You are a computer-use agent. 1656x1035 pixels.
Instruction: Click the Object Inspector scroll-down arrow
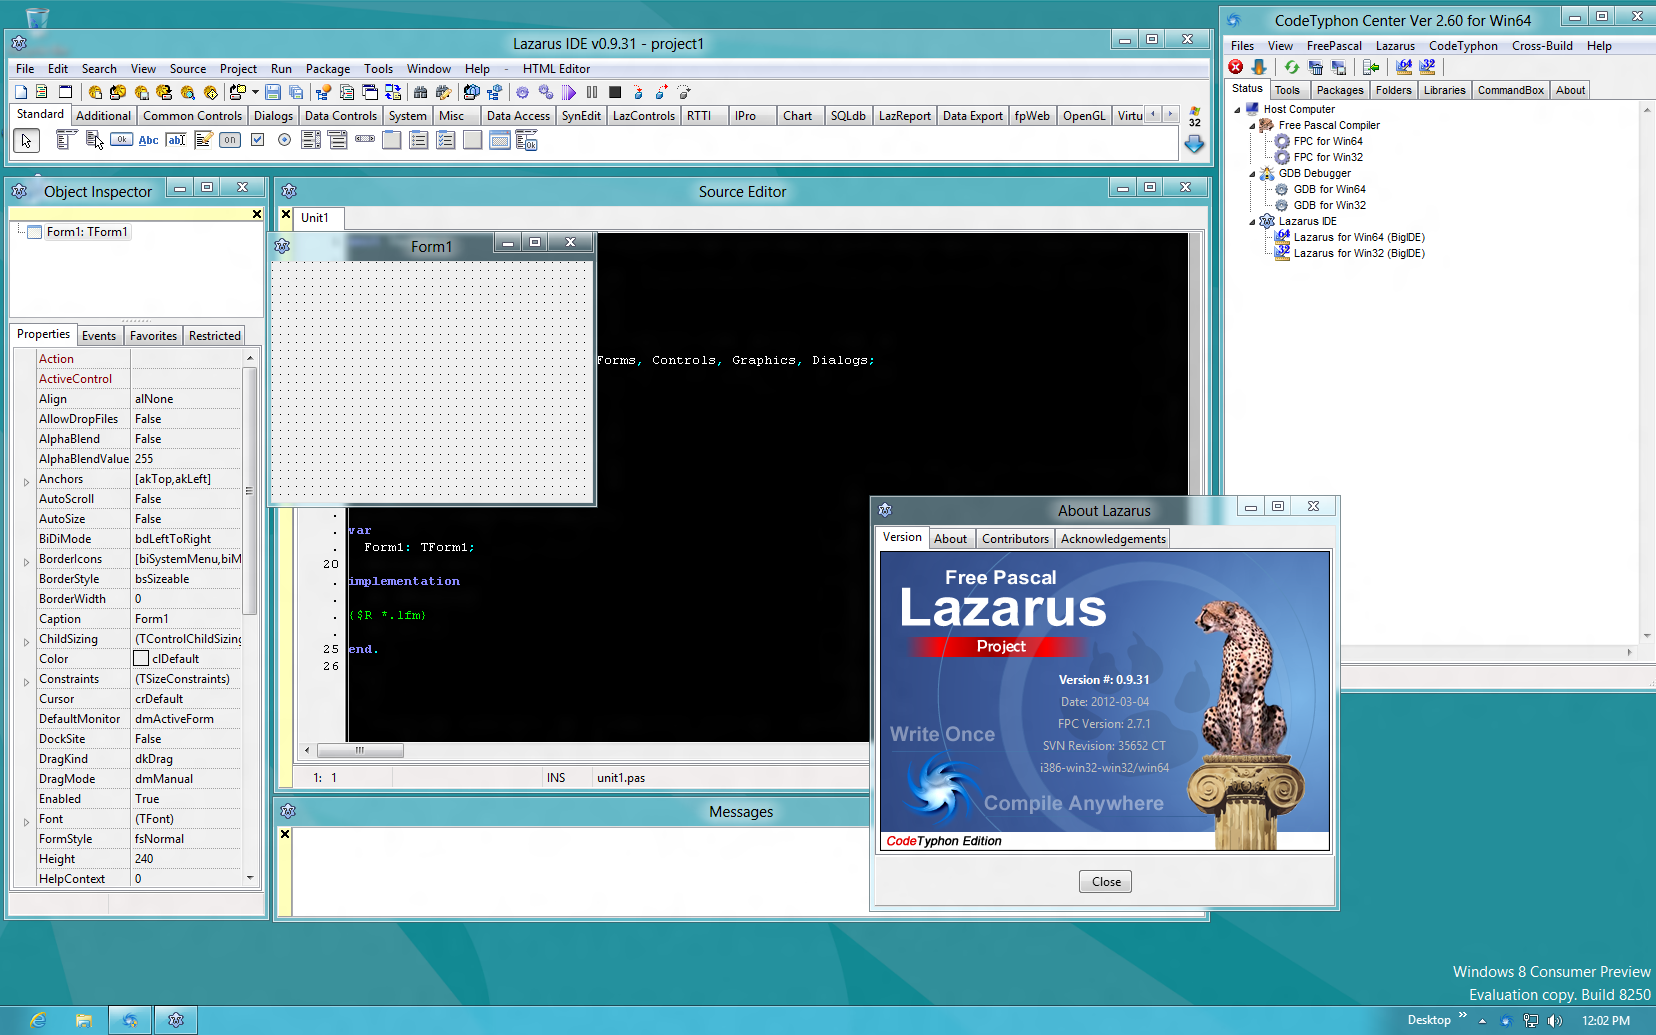(250, 878)
